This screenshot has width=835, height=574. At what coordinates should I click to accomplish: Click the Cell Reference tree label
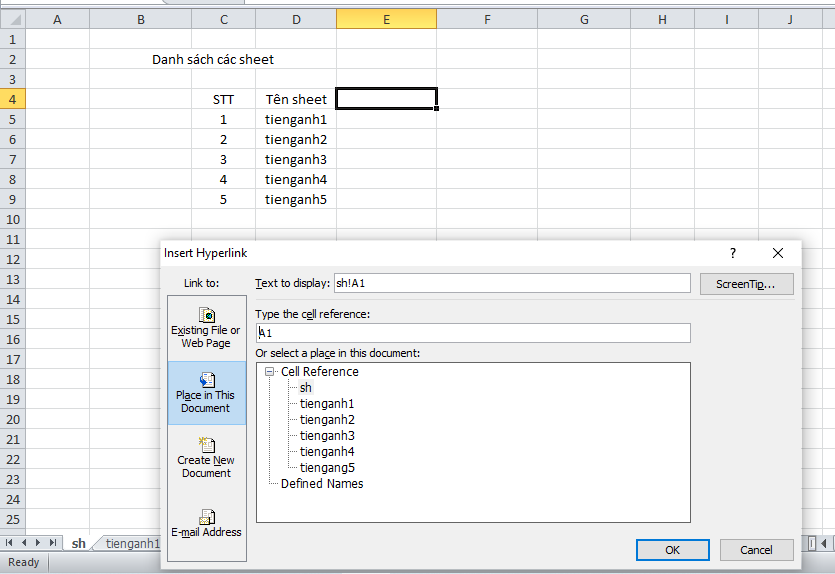(x=320, y=372)
